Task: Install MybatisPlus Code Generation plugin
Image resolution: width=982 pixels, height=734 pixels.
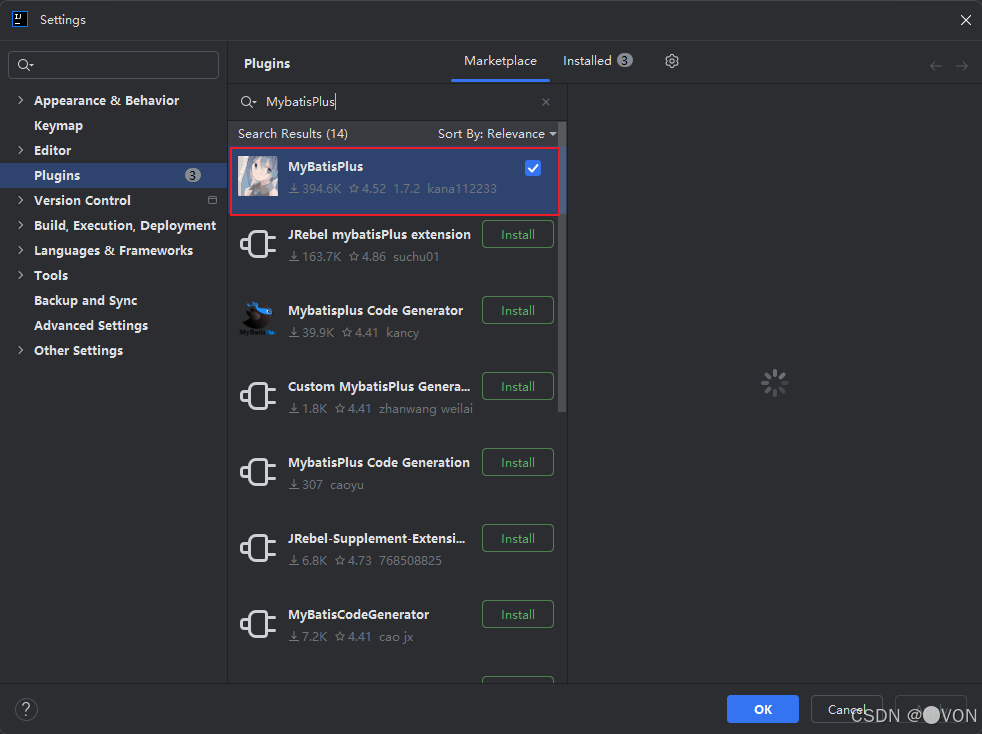Action: point(518,462)
